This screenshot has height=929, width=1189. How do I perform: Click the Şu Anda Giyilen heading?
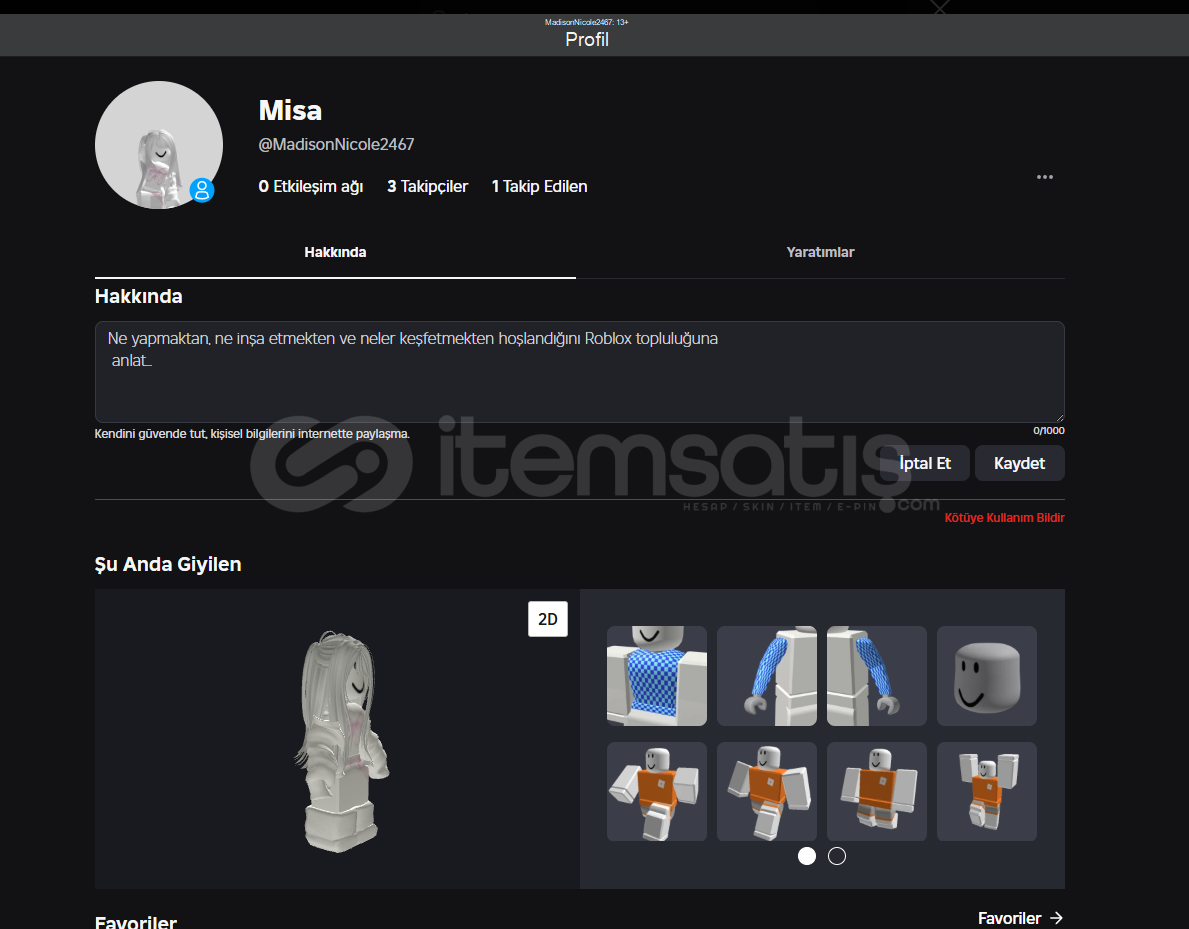click(x=168, y=564)
